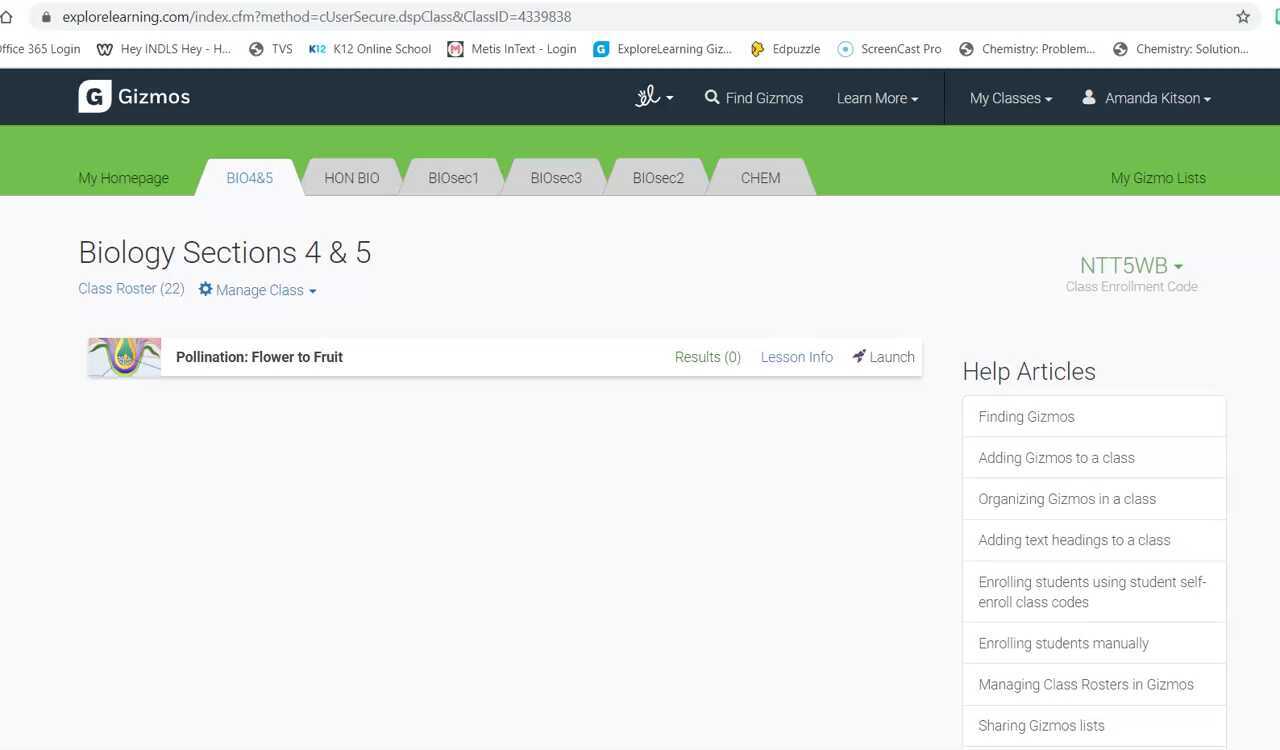This screenshot has height=750, width=1280.
Task: Go to the My Homepage tab
Action: [124, 178]
